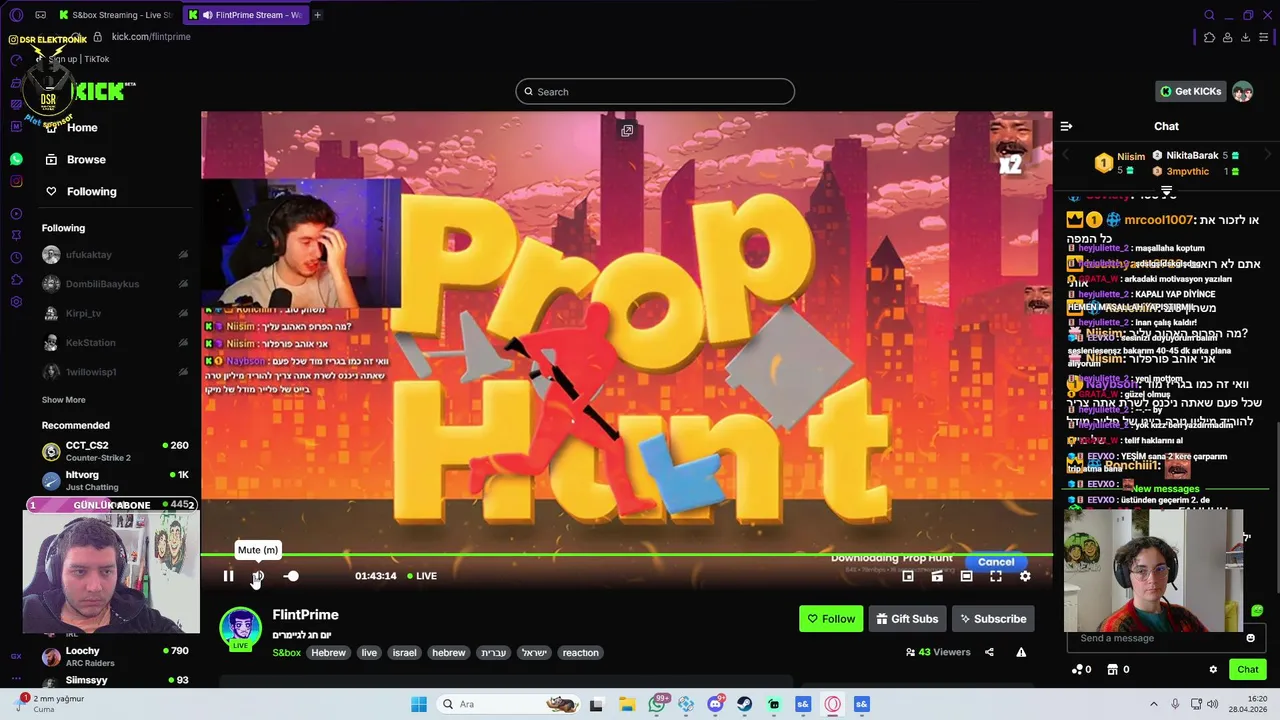The height and width of the screenshot is (720, 1280).
Task: Share the stream with the share icon
Action: pyautogui.click(x=989, y=652)
